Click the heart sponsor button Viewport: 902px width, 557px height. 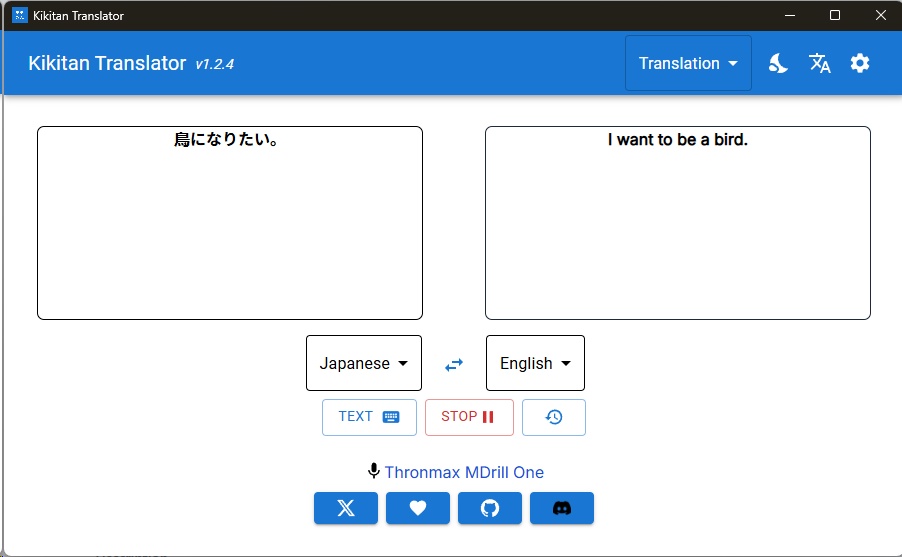[418, 508]
